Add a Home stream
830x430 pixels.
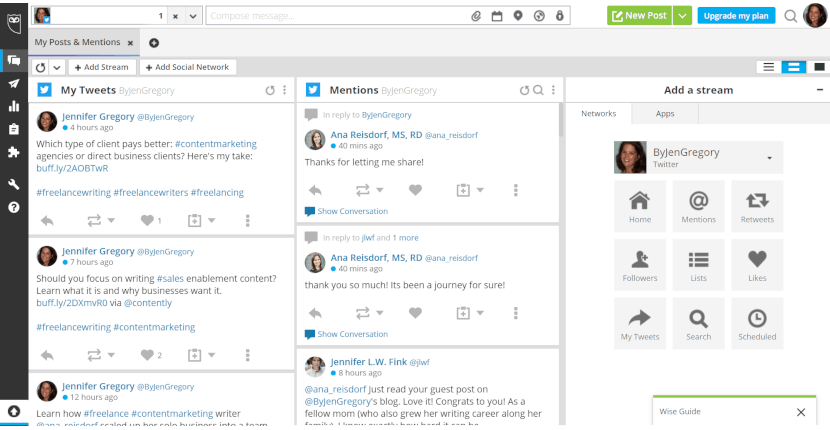point(640,206)
